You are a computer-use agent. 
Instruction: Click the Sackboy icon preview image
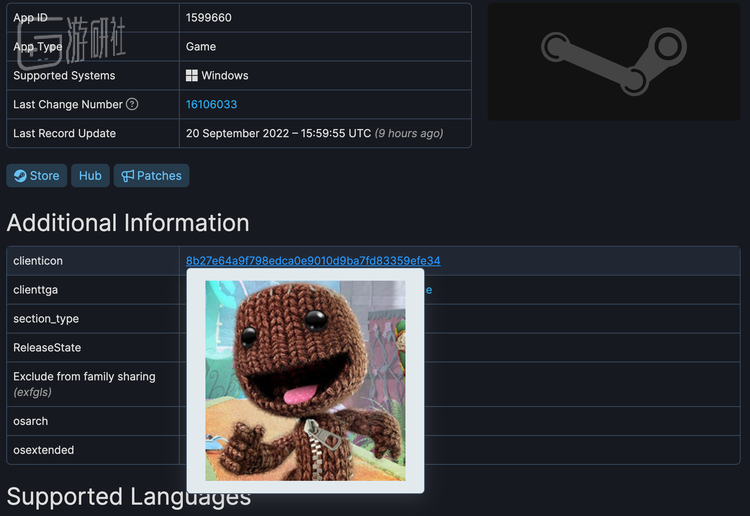pos(305,380)
